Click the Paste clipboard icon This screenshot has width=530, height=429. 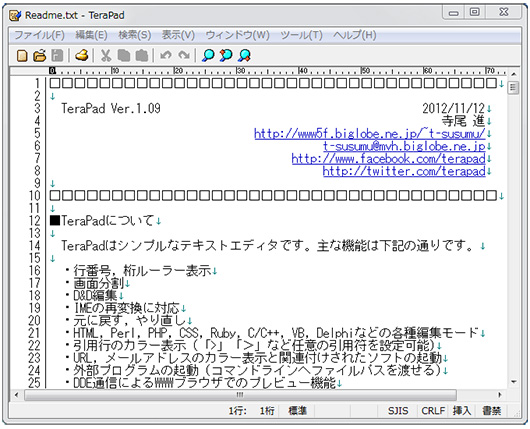click(x=142, y=55)
